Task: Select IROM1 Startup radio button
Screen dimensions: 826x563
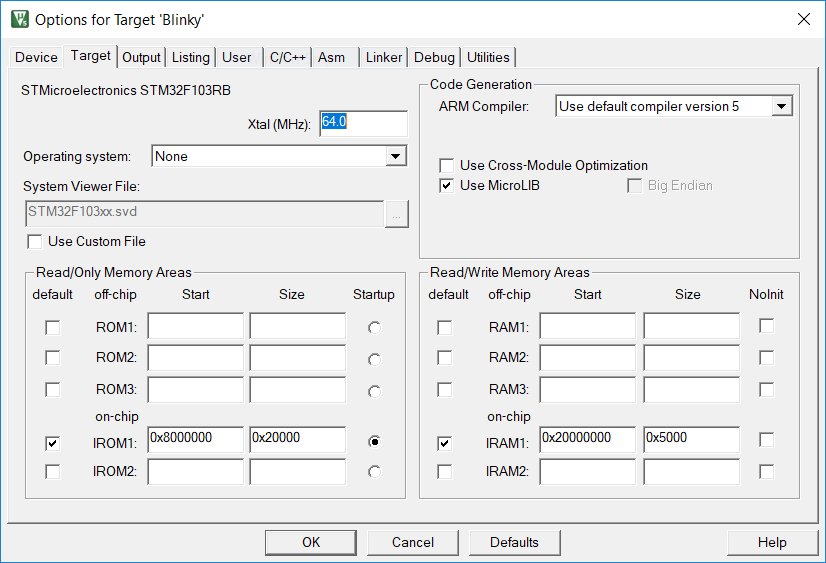Action: tap(375, 441)
